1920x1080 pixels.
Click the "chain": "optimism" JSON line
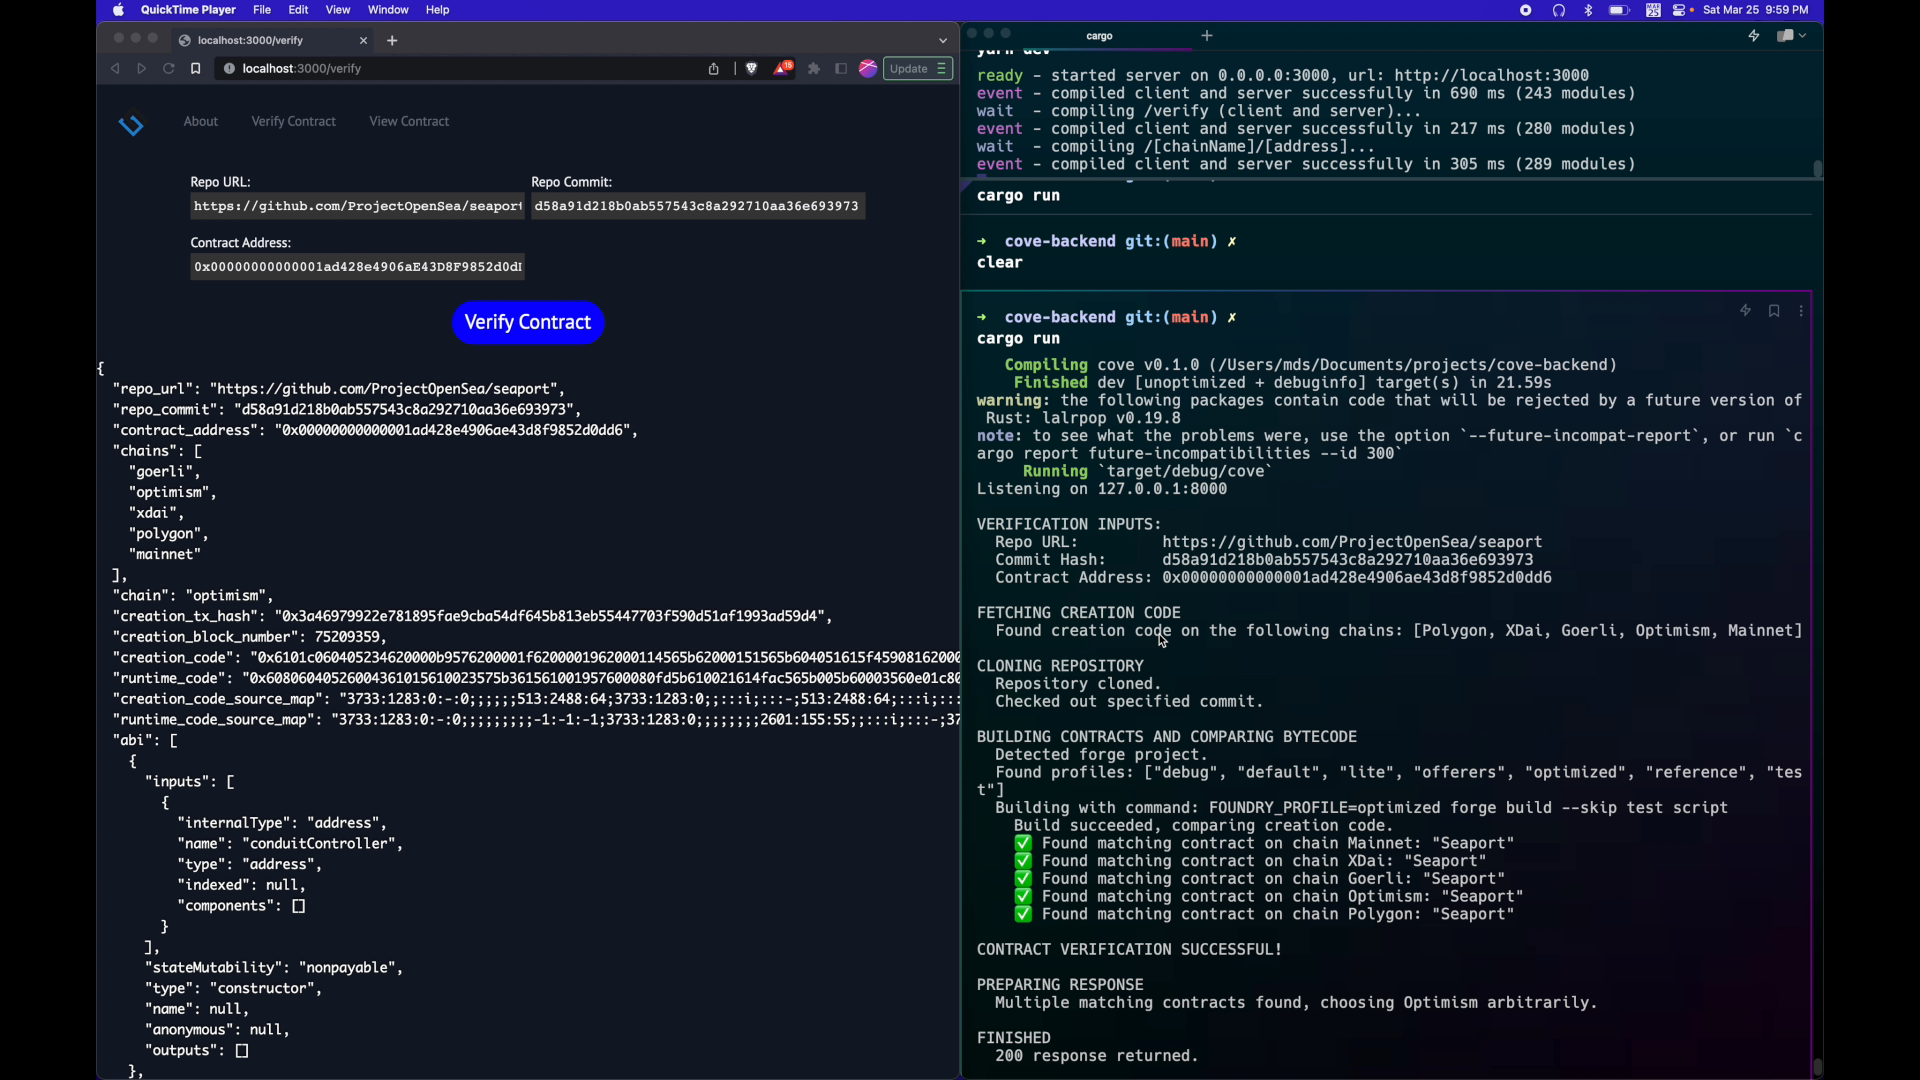[x=193, y=596]
